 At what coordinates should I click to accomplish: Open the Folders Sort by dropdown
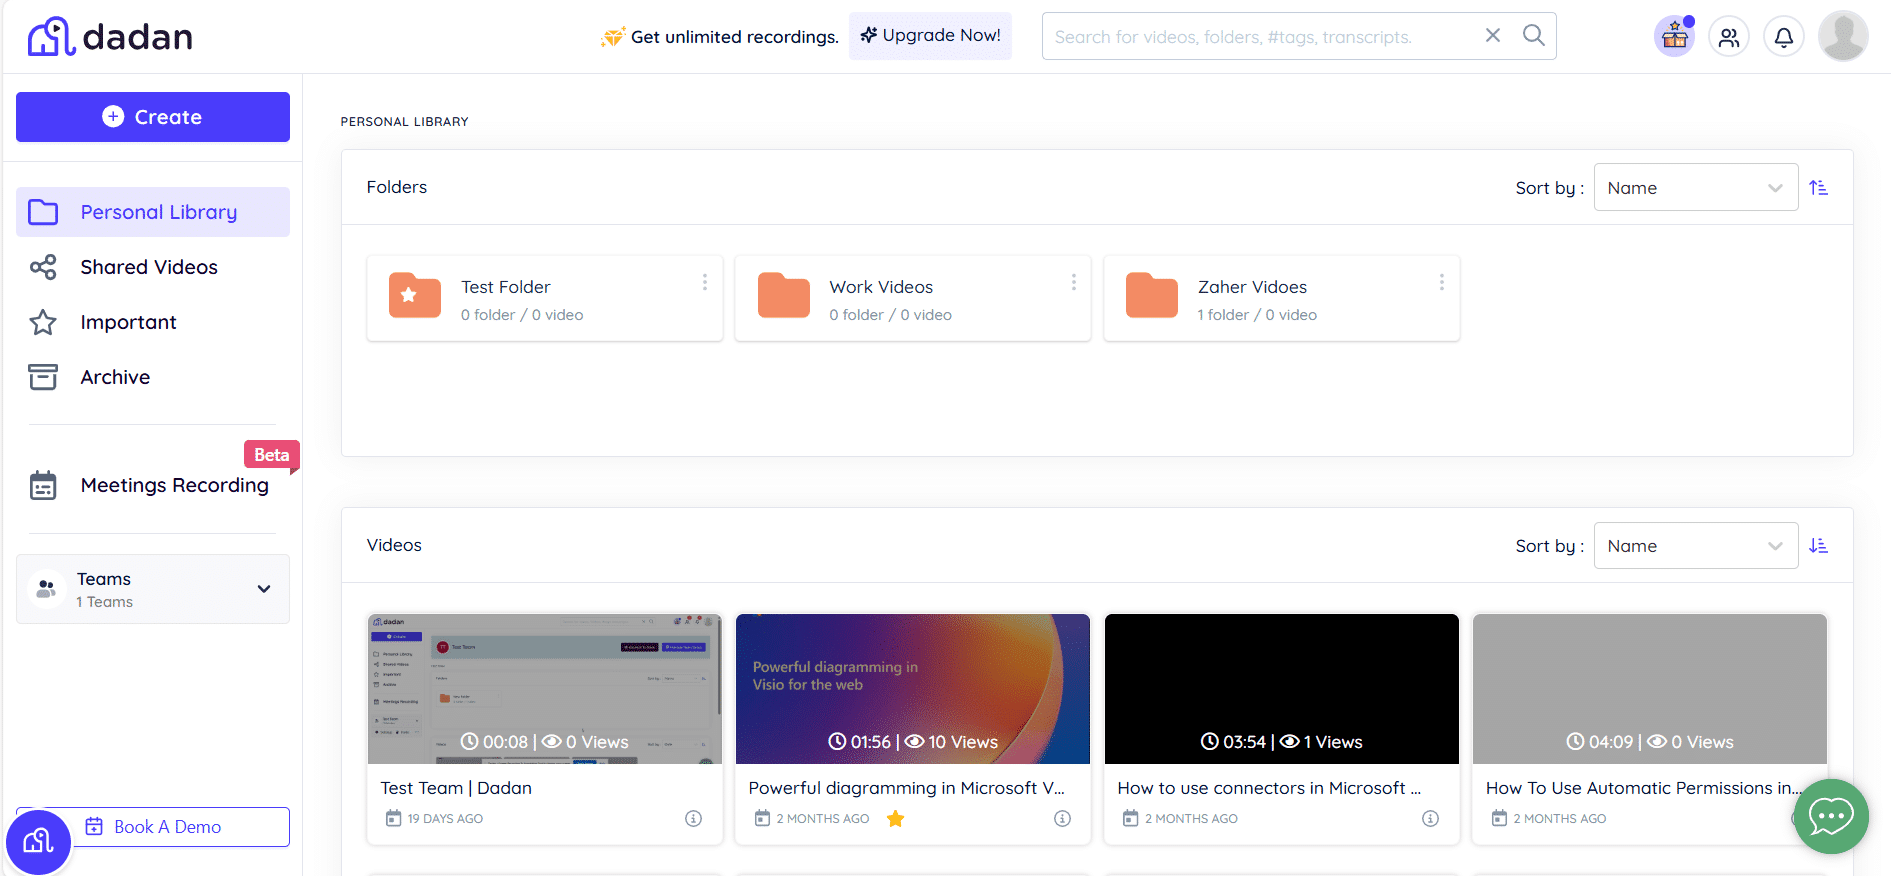click(1695, 187)
